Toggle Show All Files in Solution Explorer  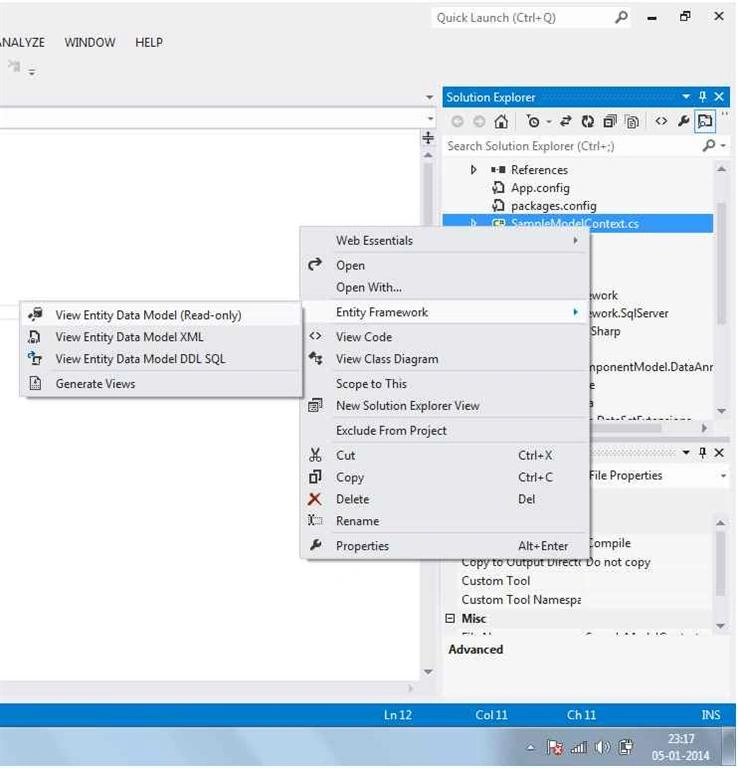632,121
